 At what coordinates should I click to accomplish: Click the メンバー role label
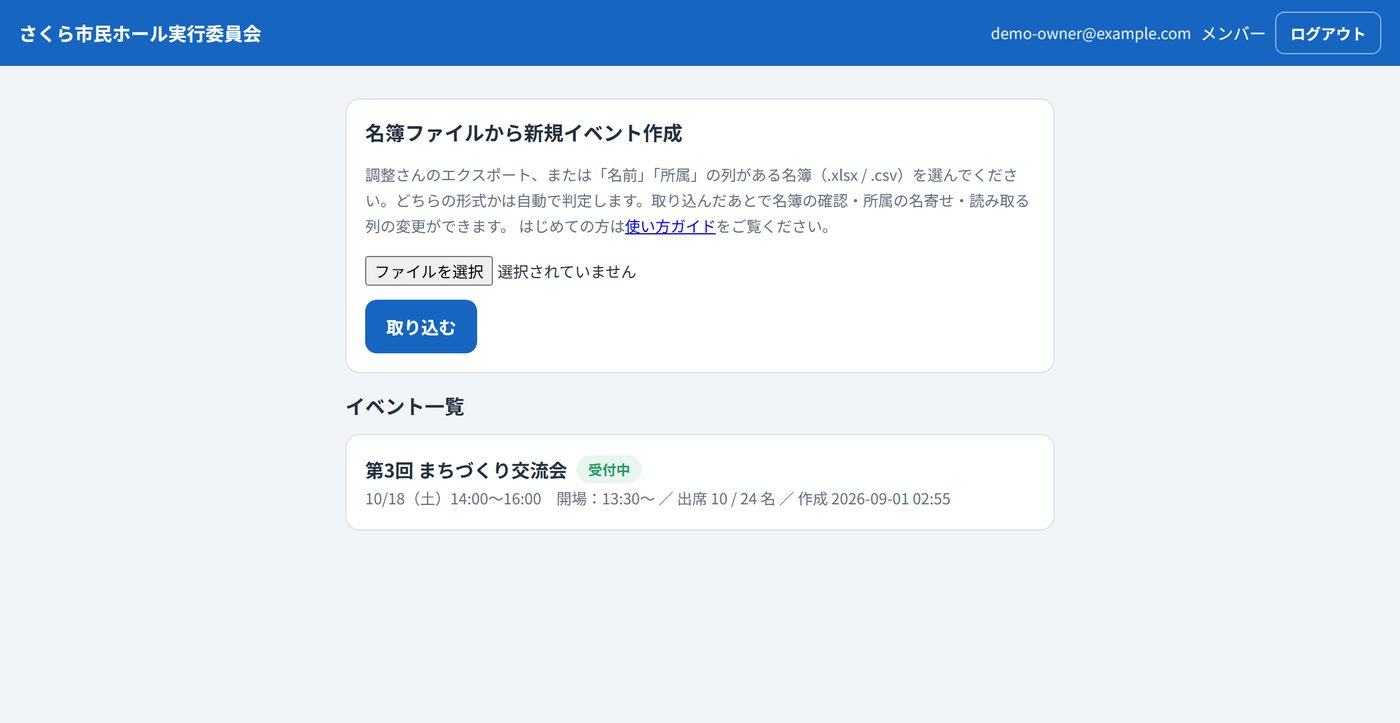(1233, 33)
